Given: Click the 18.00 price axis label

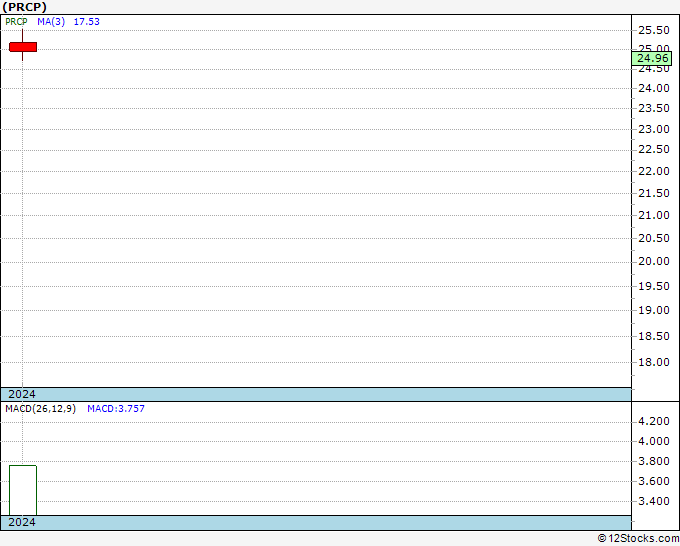Looking at the screenshot, I should [654, 362].
